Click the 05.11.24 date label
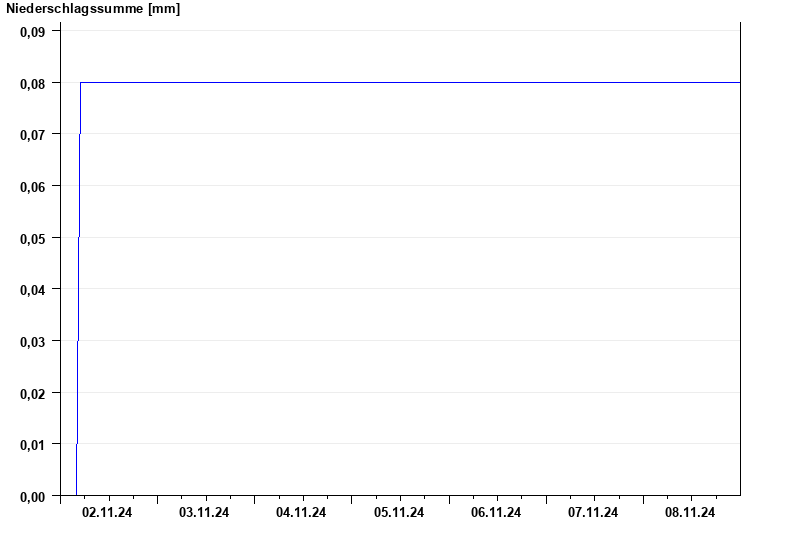The image size is (800, 550). (x=399, y=513)
